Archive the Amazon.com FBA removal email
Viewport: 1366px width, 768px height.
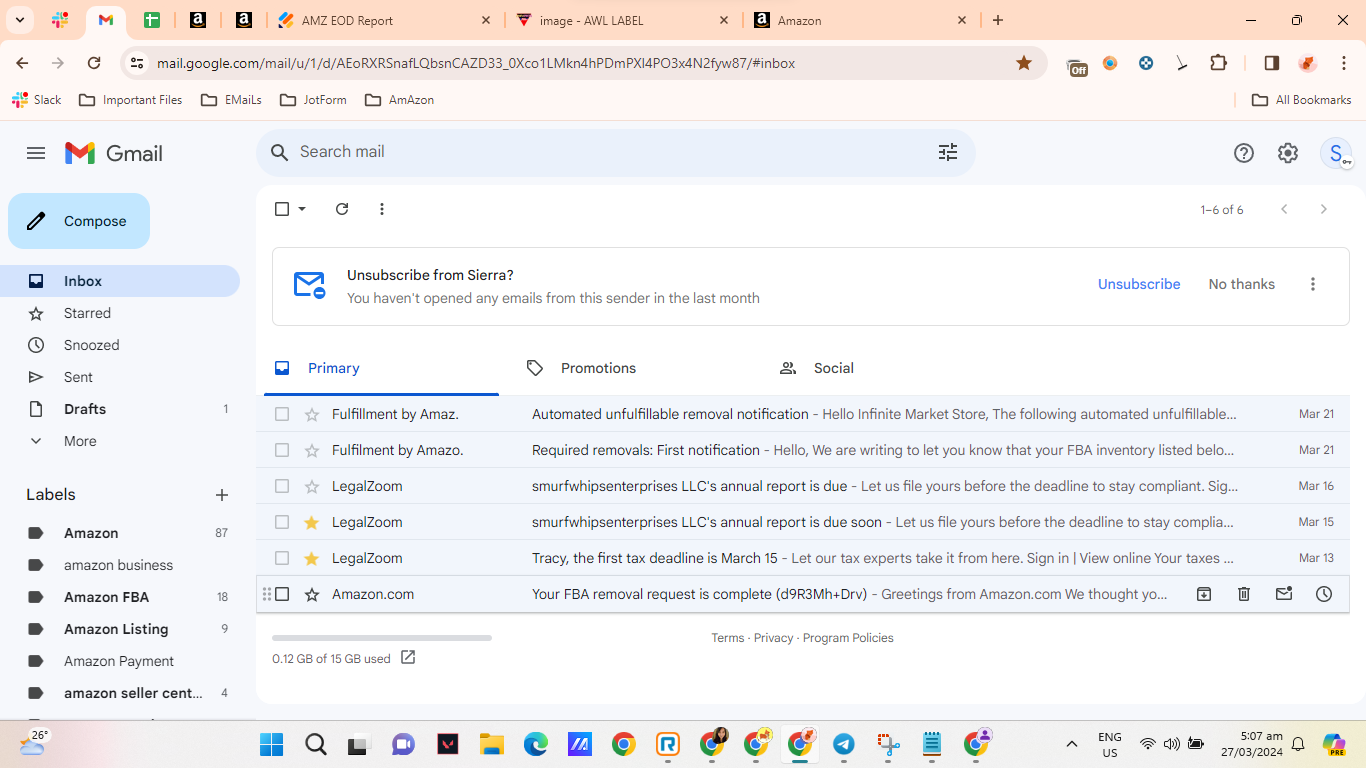point(1204,594)
